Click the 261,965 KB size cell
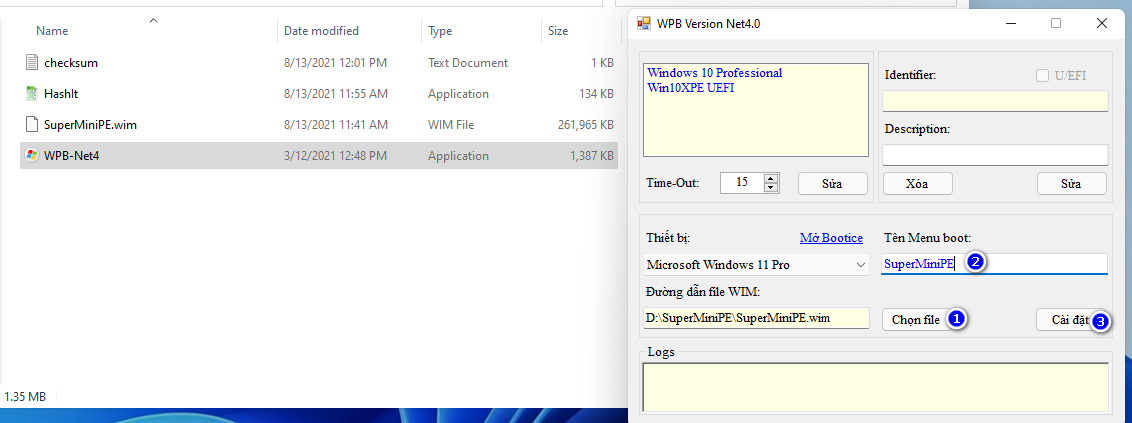This screenshot has height=423, width=1132. [585, 125]
